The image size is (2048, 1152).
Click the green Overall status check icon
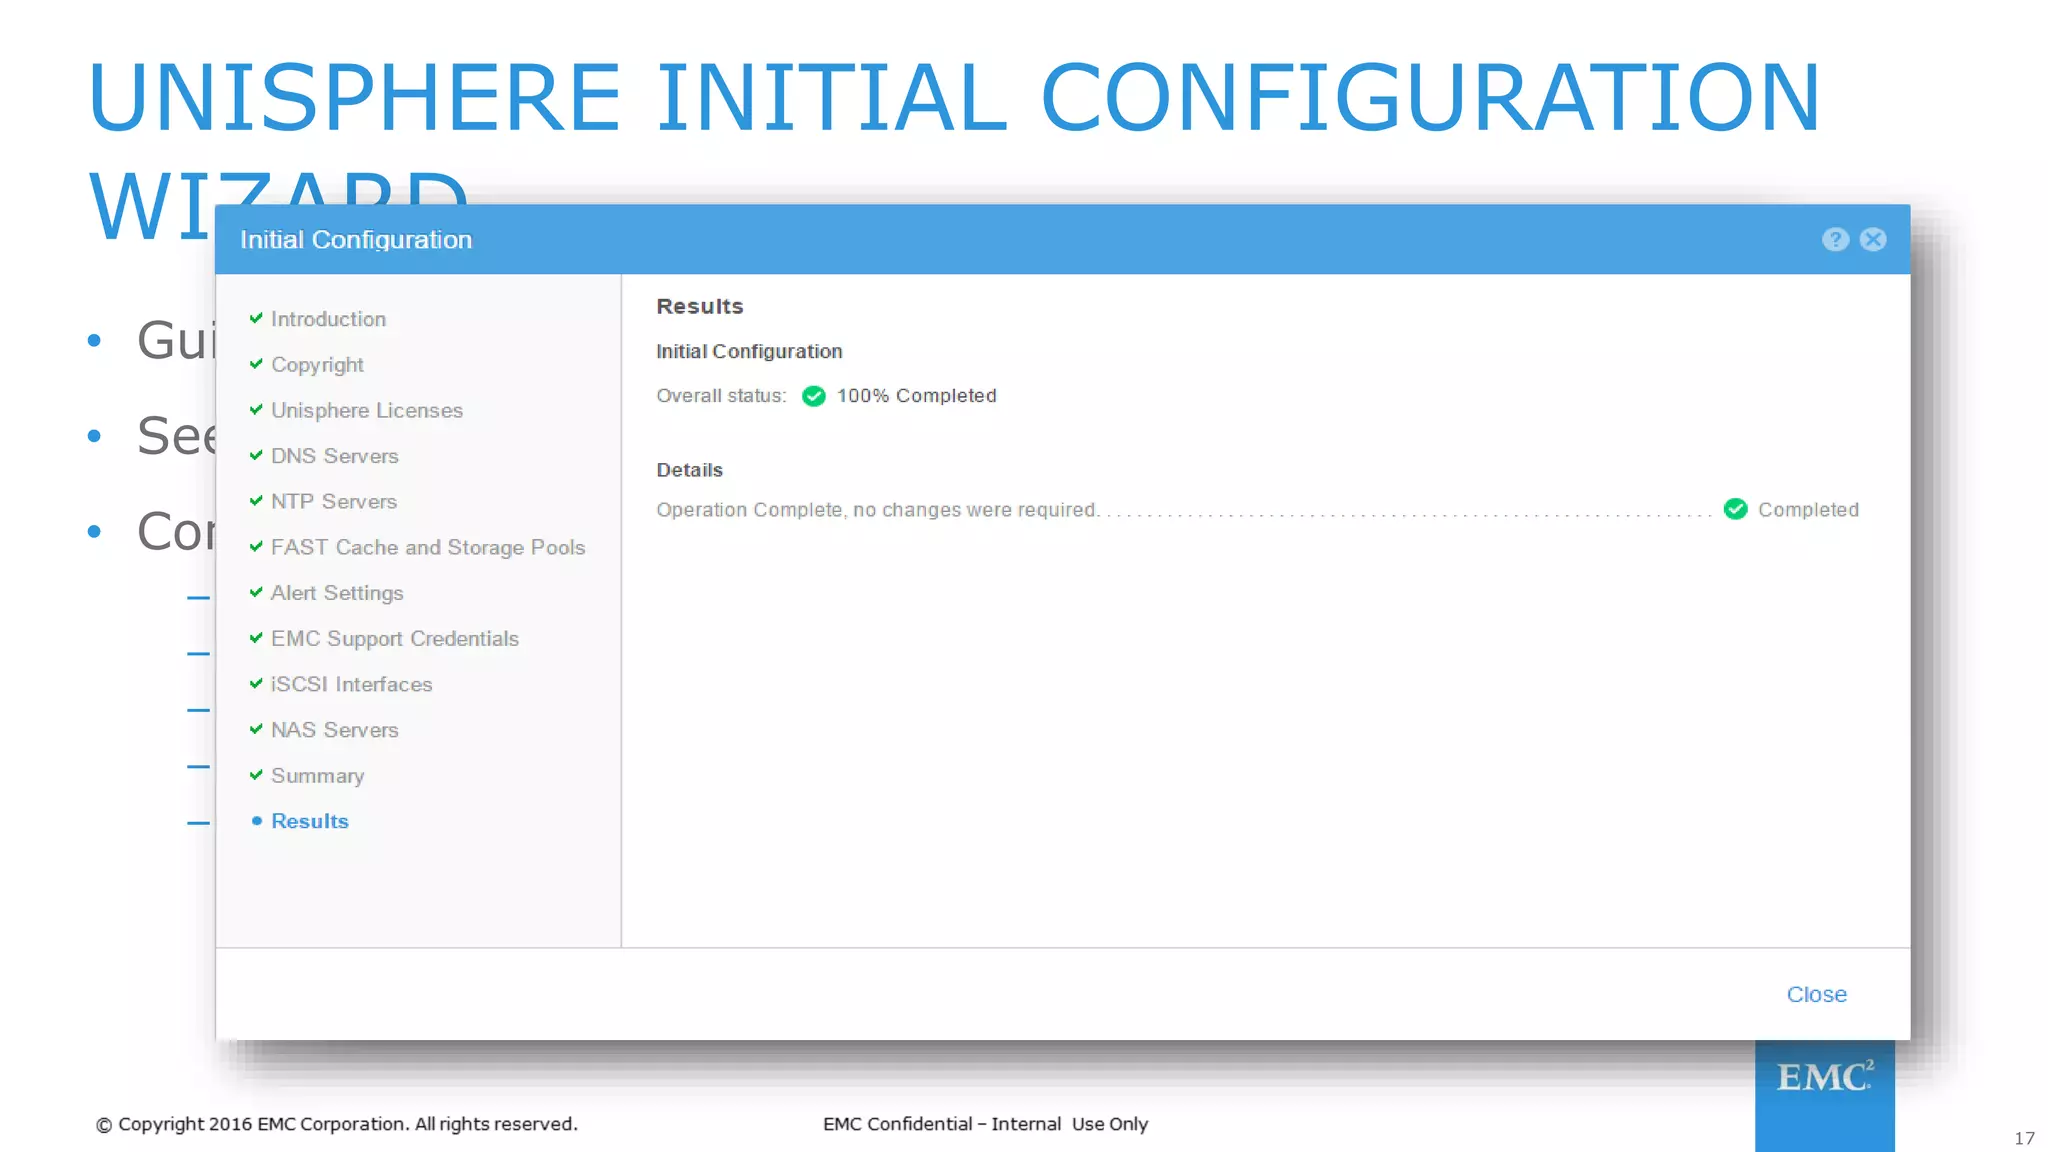814,396
